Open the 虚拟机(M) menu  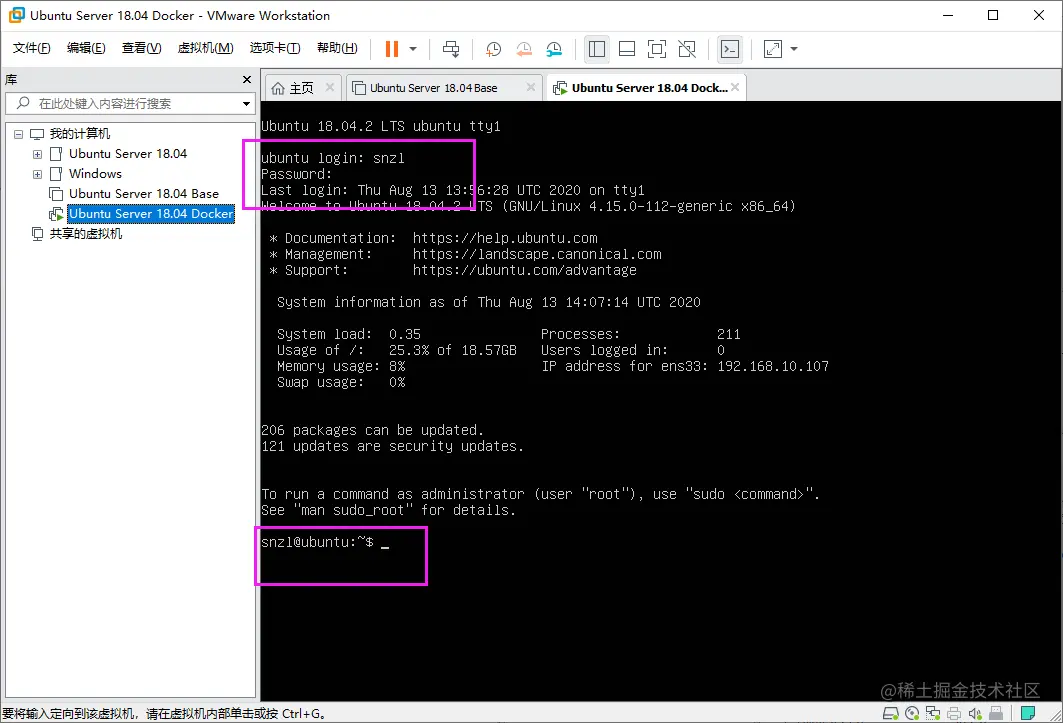[205, 47]
